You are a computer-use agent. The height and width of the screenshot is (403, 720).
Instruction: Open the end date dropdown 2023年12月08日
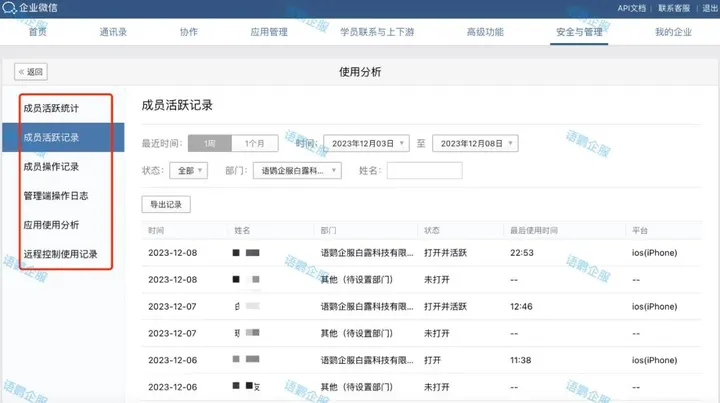475,143
